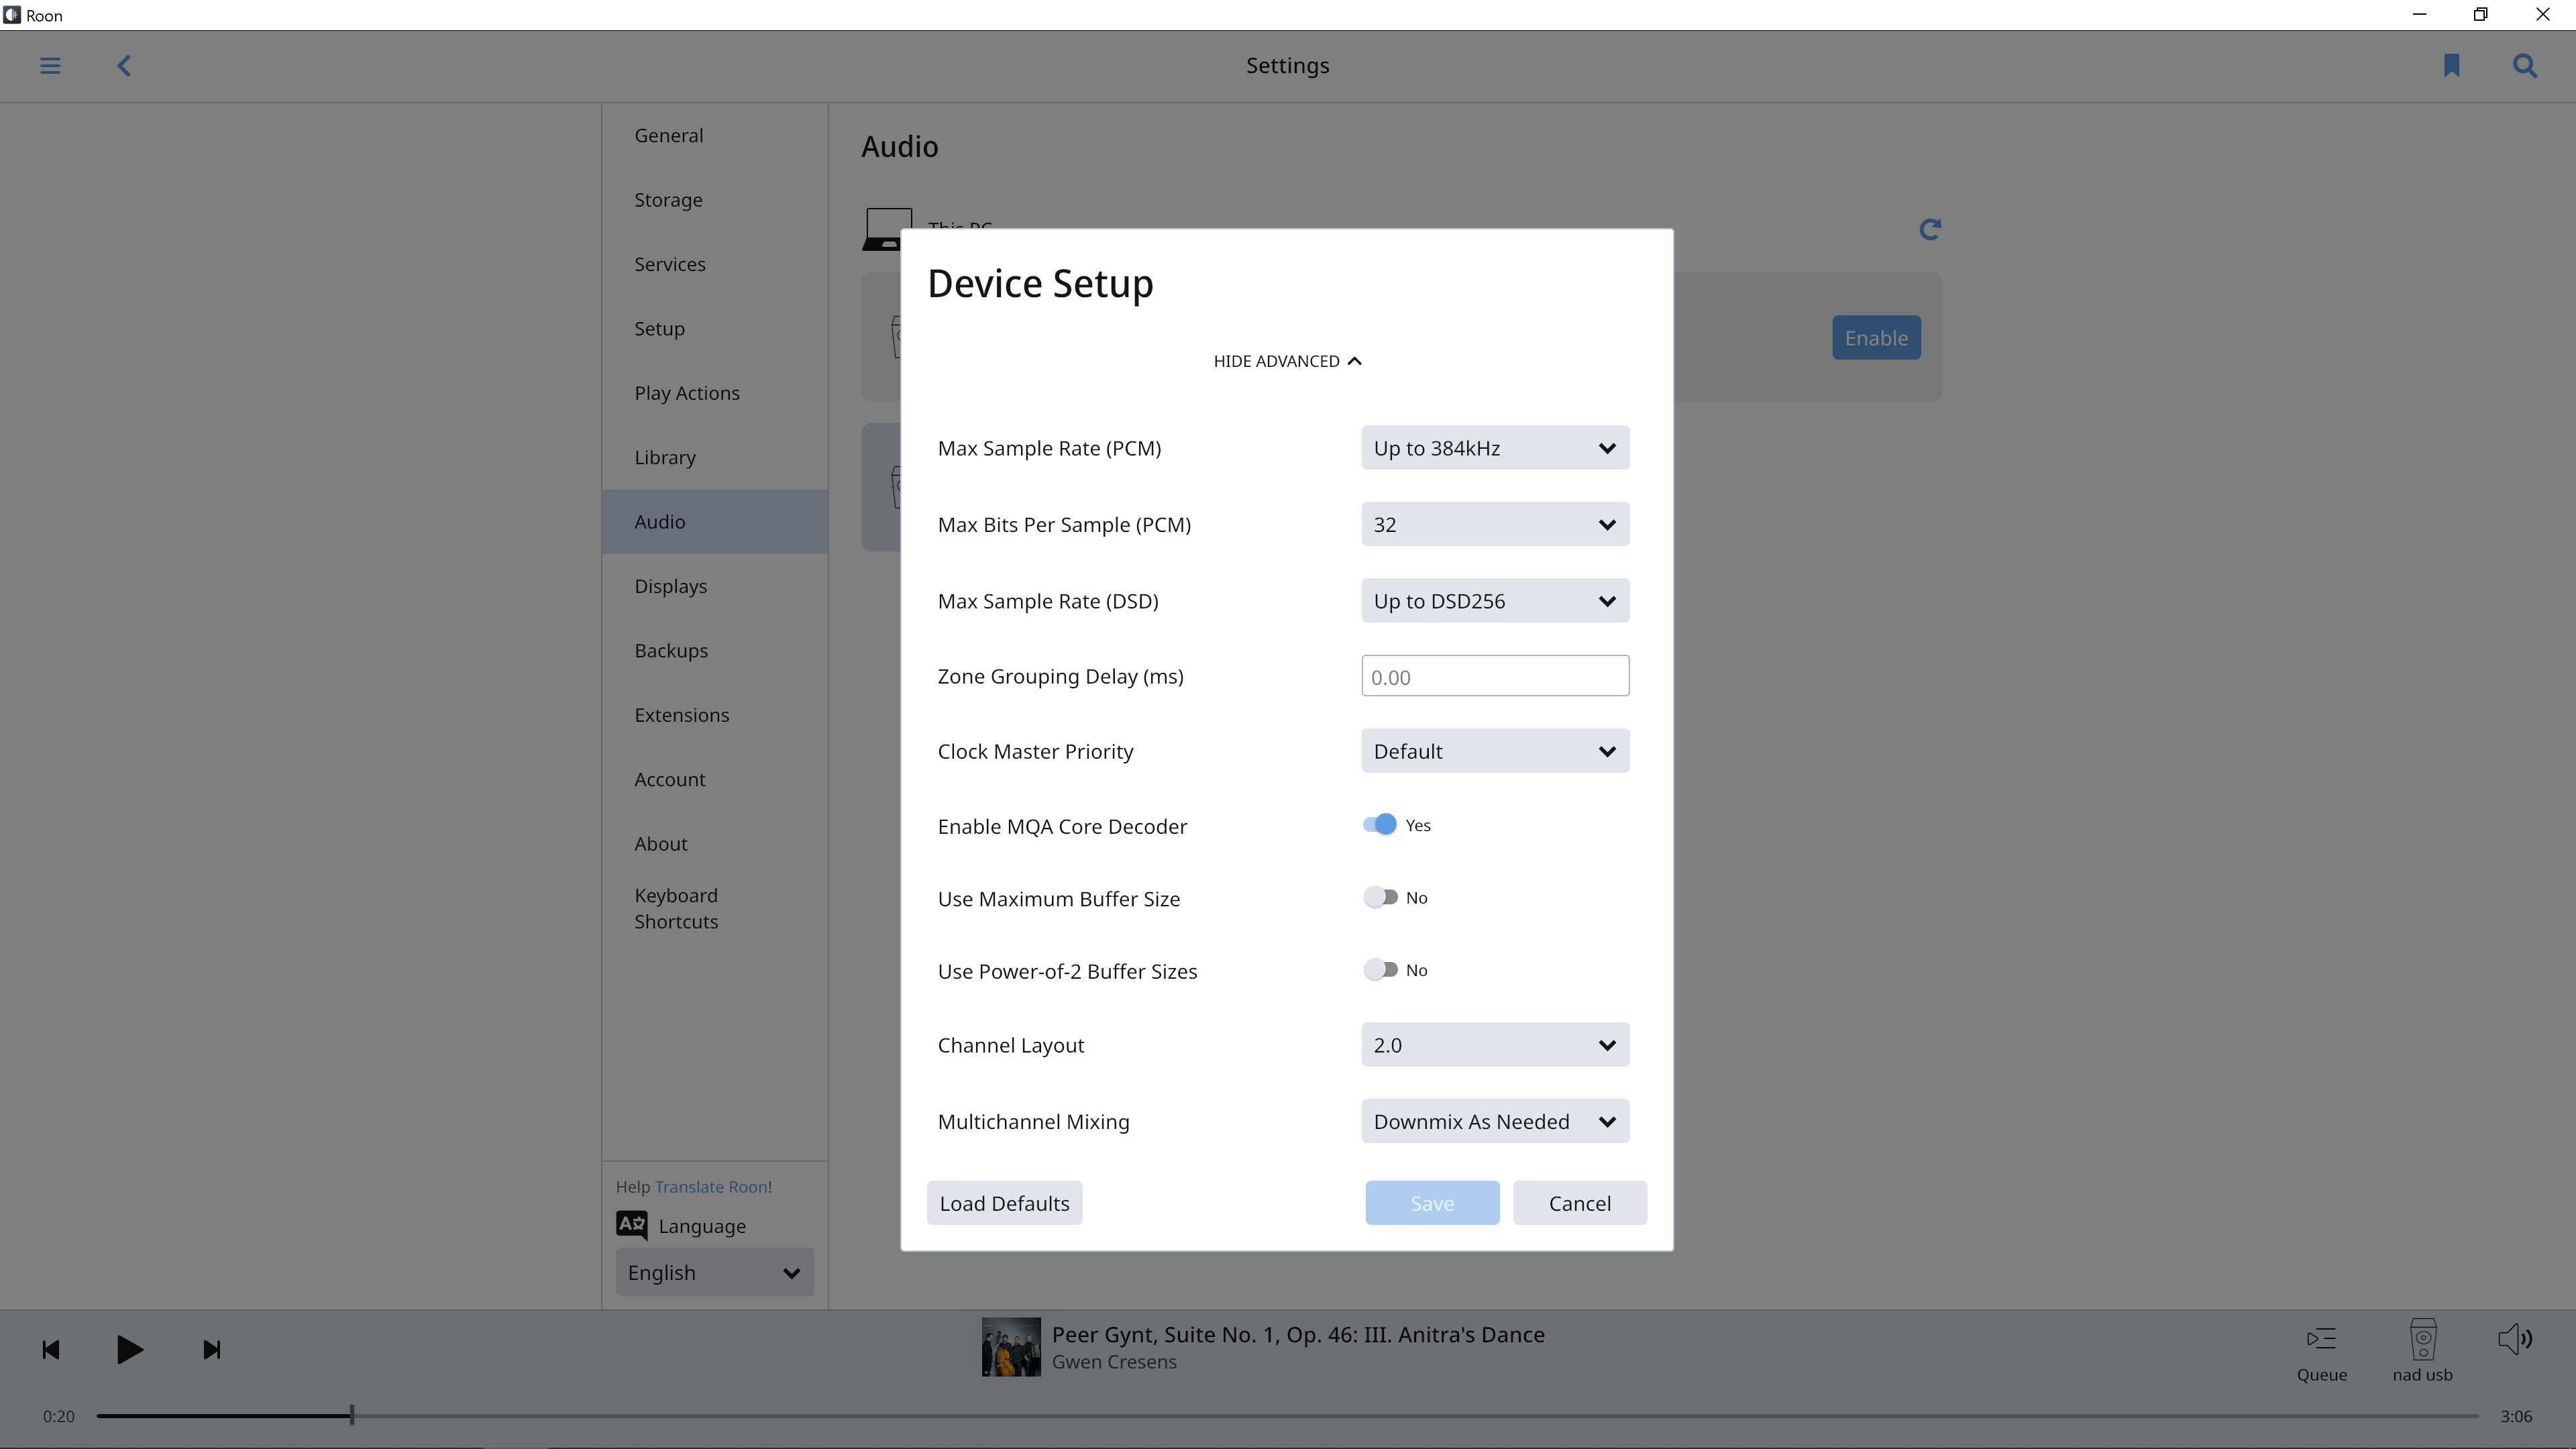The image size is (2576, 1449).
Task: Enable Use Maximum Buffer Size
Action: click(1381, 896)
